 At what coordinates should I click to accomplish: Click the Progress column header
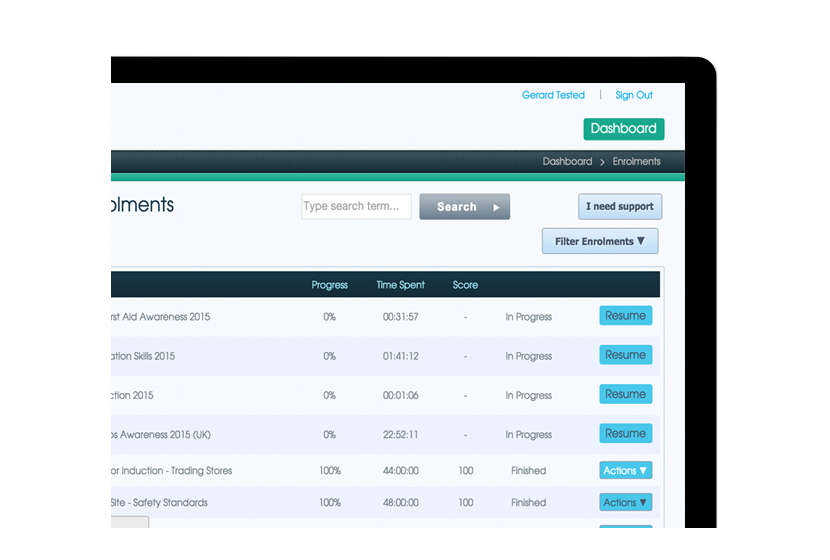(329, 285)
